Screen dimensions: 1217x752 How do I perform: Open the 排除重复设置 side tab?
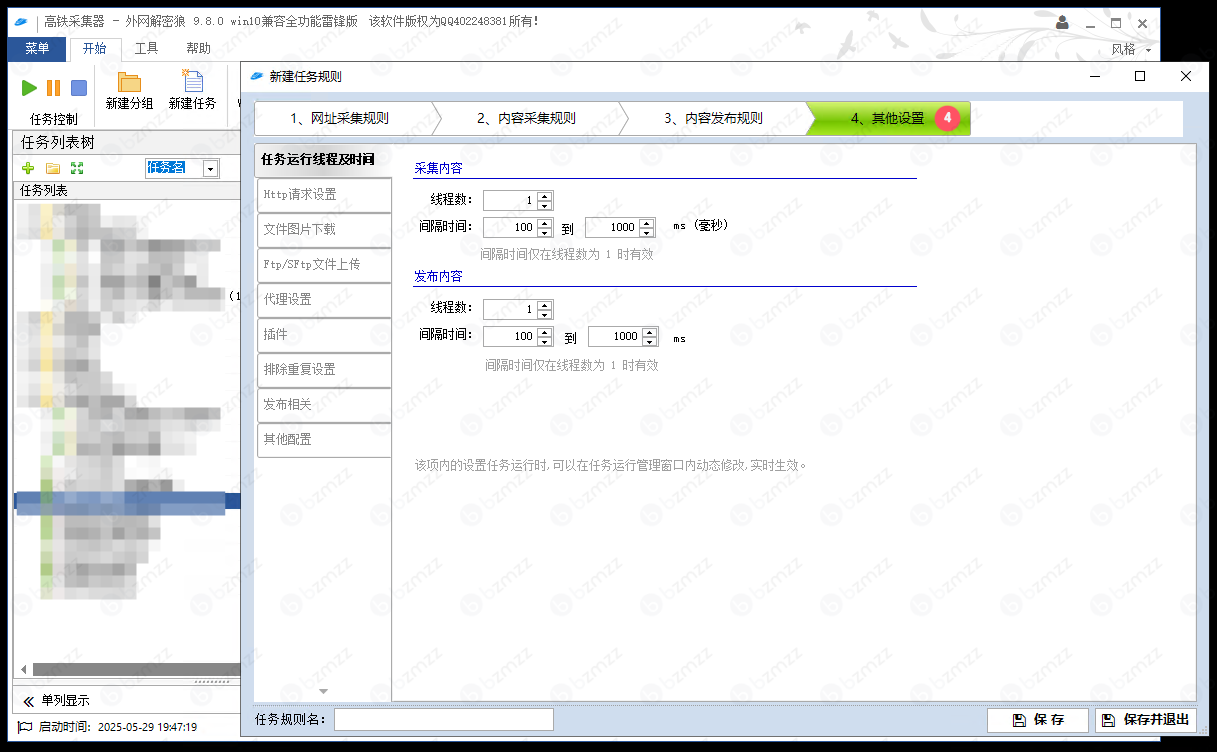coord(323,369)
